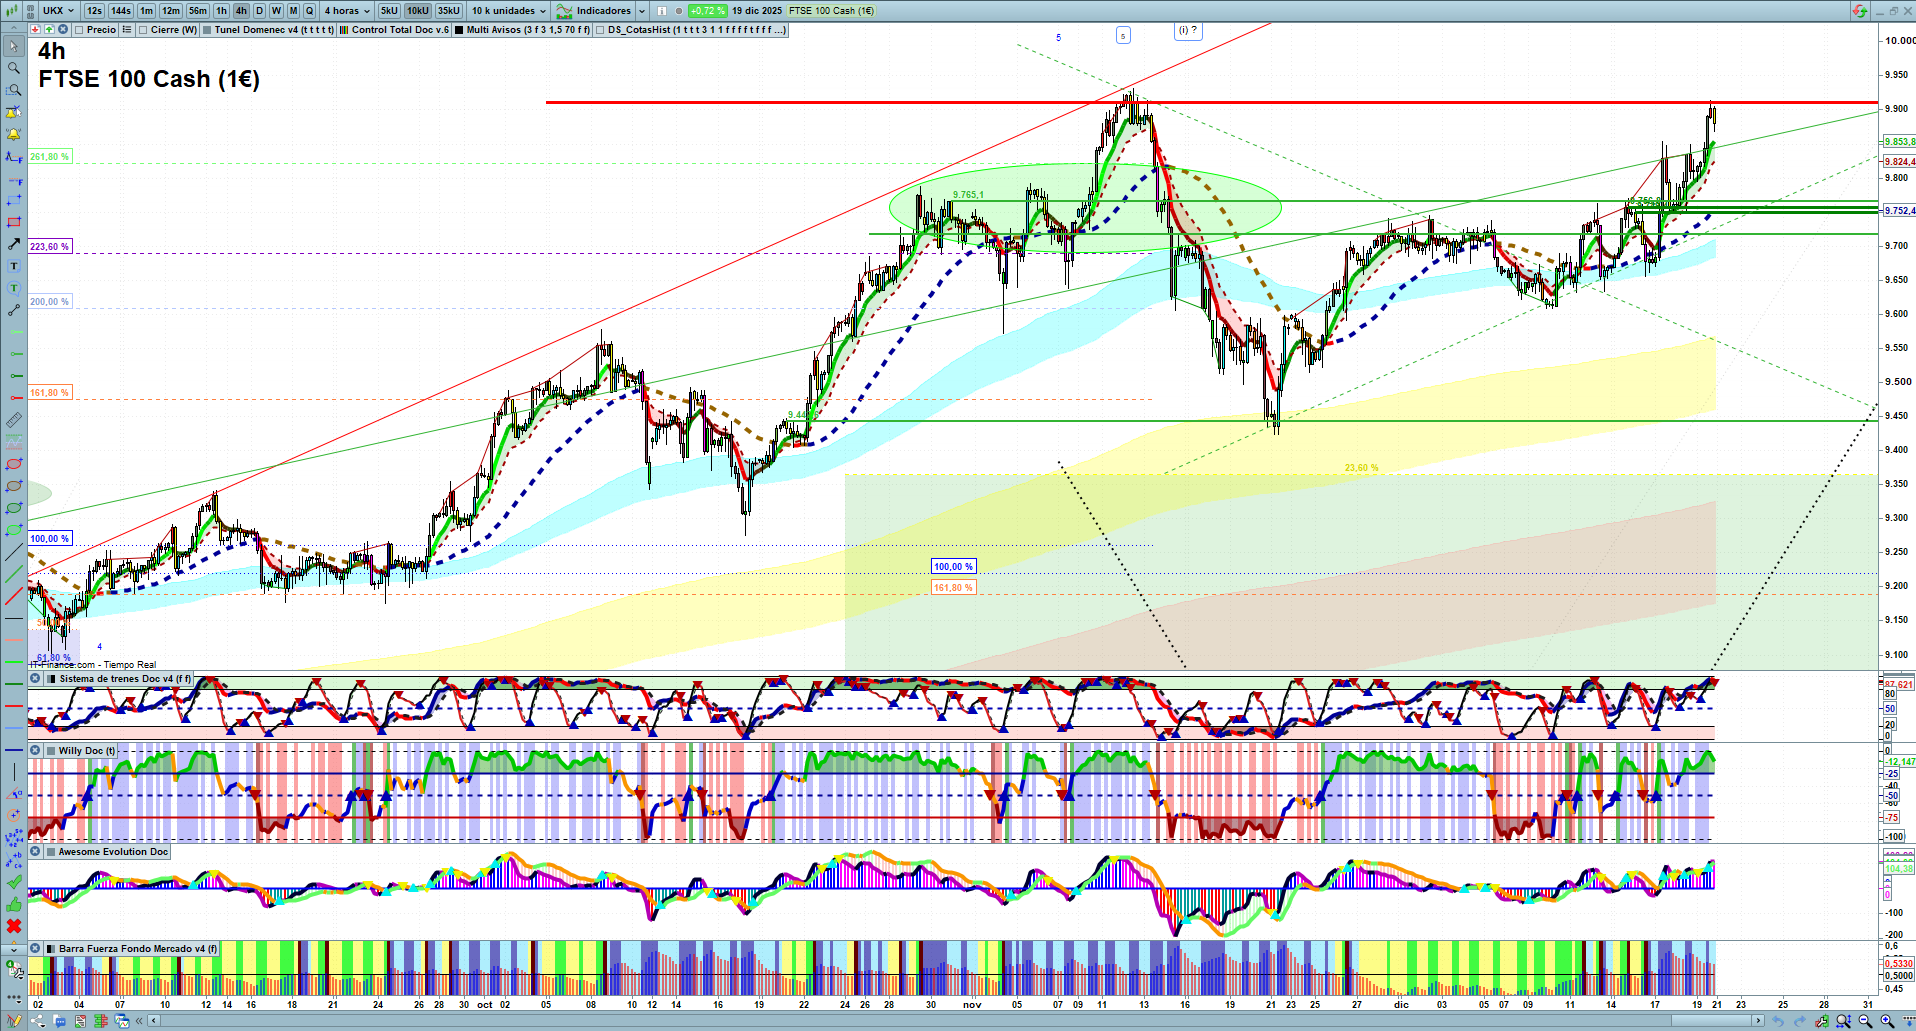
Task: Click the Q quarterly timeframe button
Action: (310, 11)
